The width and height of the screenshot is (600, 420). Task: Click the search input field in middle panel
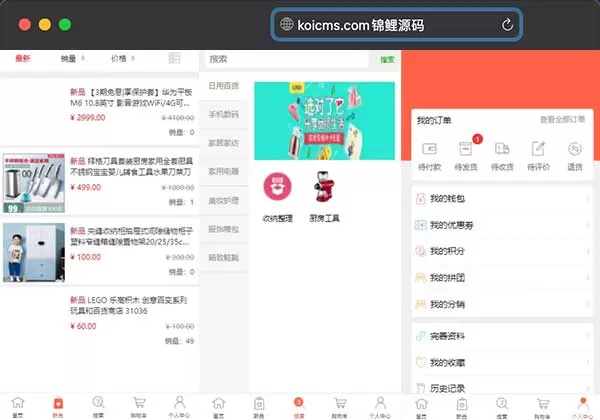pos(288,59)
